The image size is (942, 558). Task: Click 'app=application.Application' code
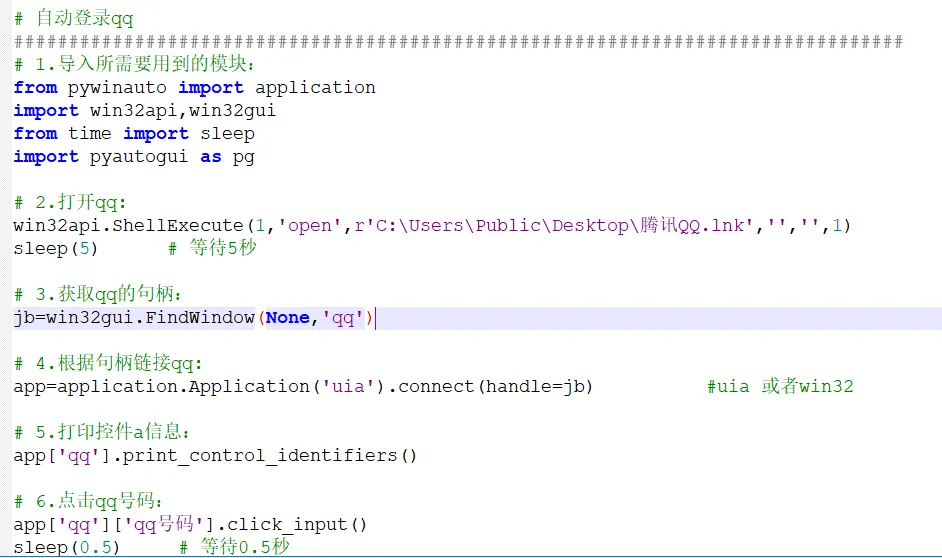[x=161, y=386]
